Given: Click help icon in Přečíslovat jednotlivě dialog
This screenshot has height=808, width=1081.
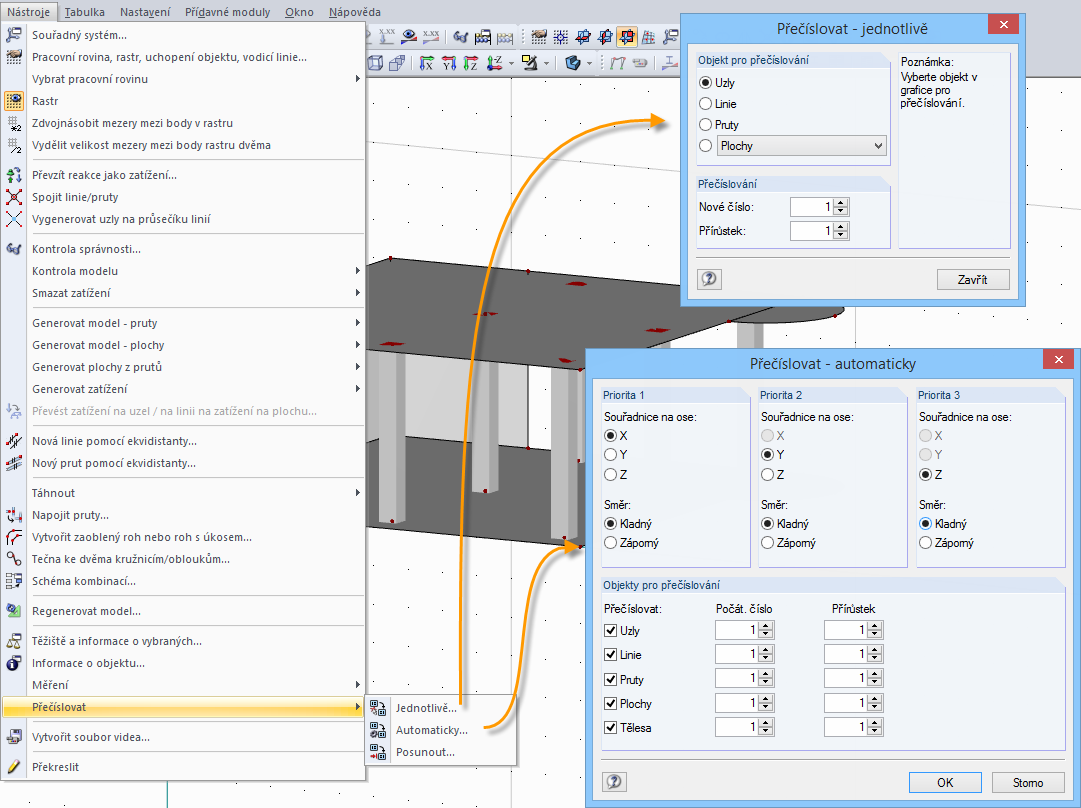Looking at the screenshot, I should pyautogui.click(x=709, y=279).
